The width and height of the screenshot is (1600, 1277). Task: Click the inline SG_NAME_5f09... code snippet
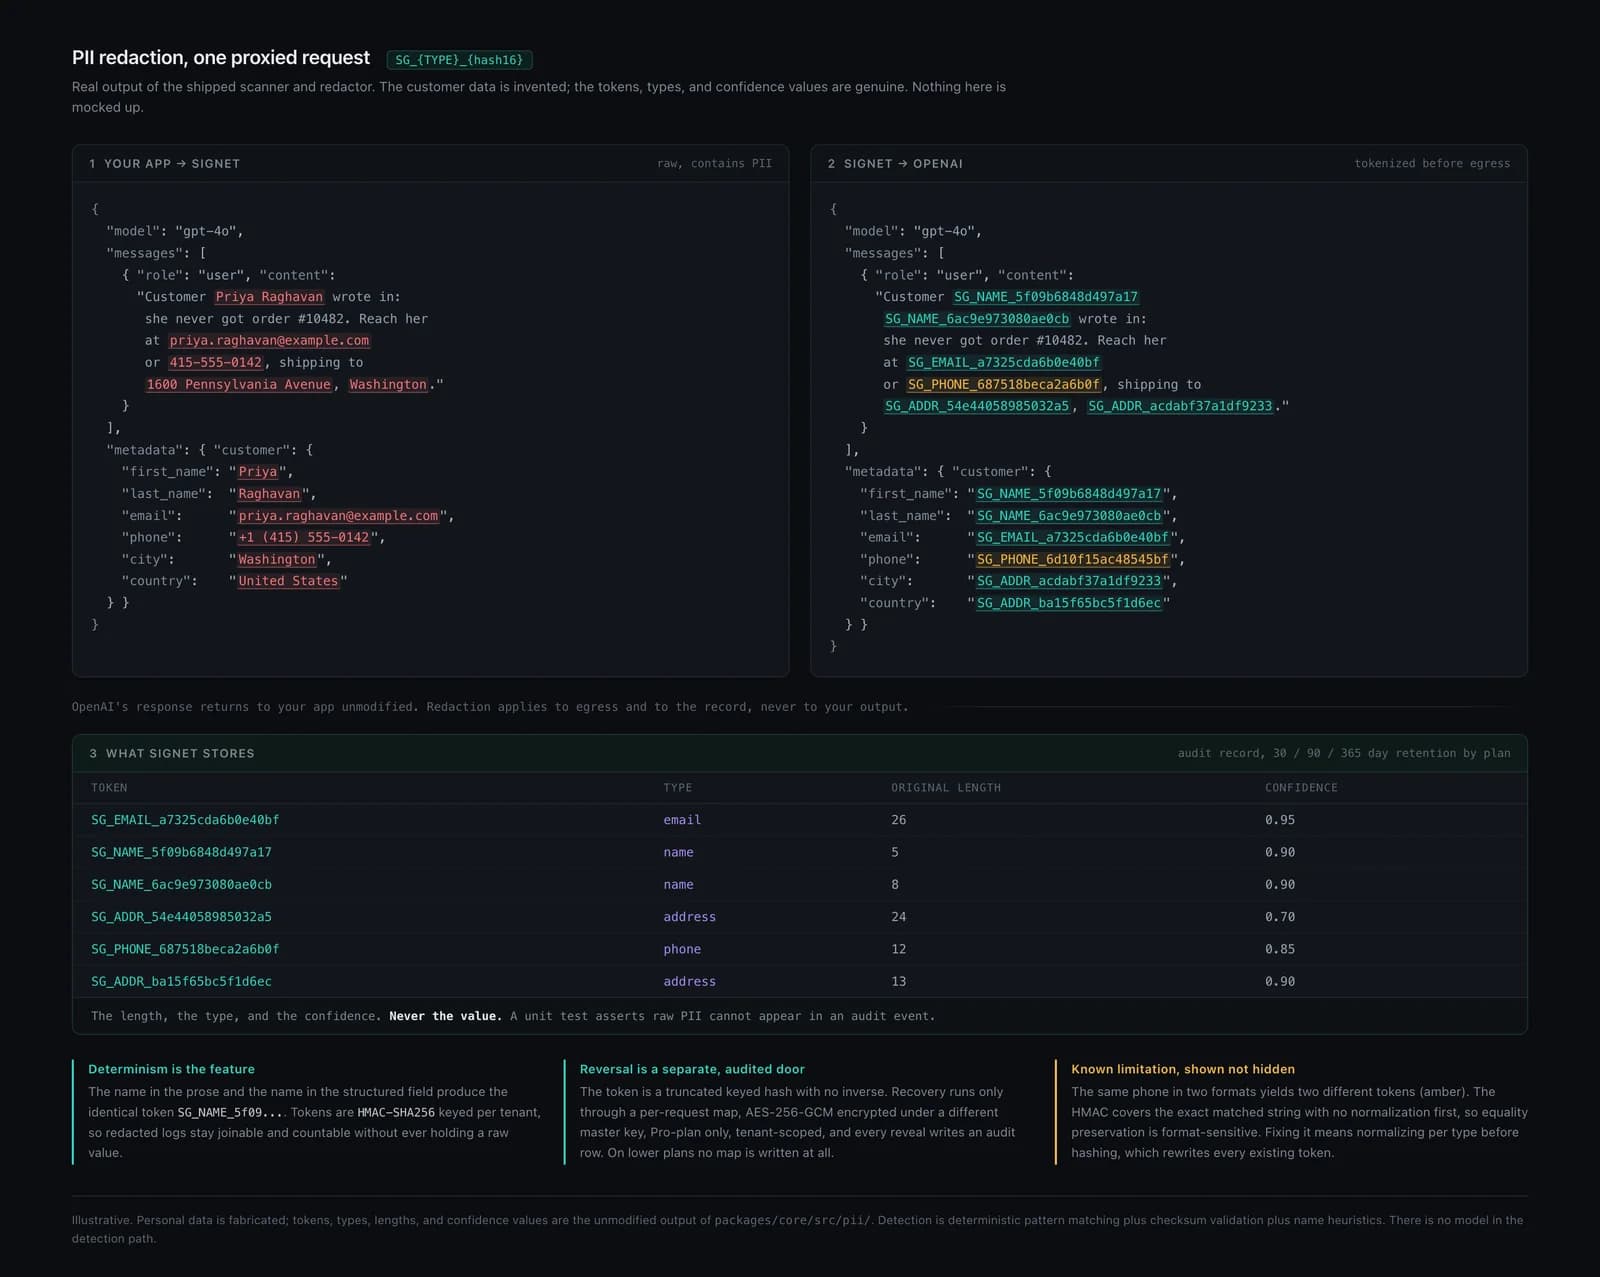pos(230,1112)
